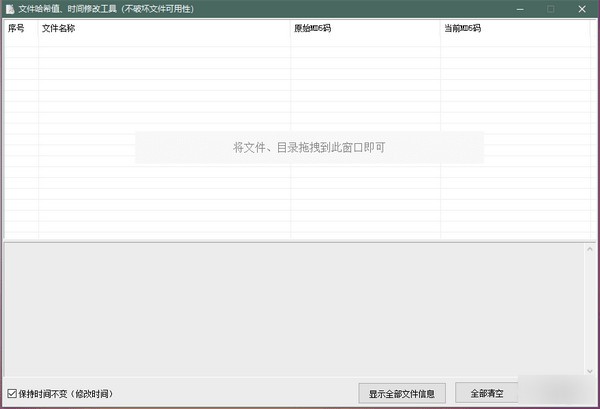Sort by the 文件名称 column header

[x=60, y=29]
